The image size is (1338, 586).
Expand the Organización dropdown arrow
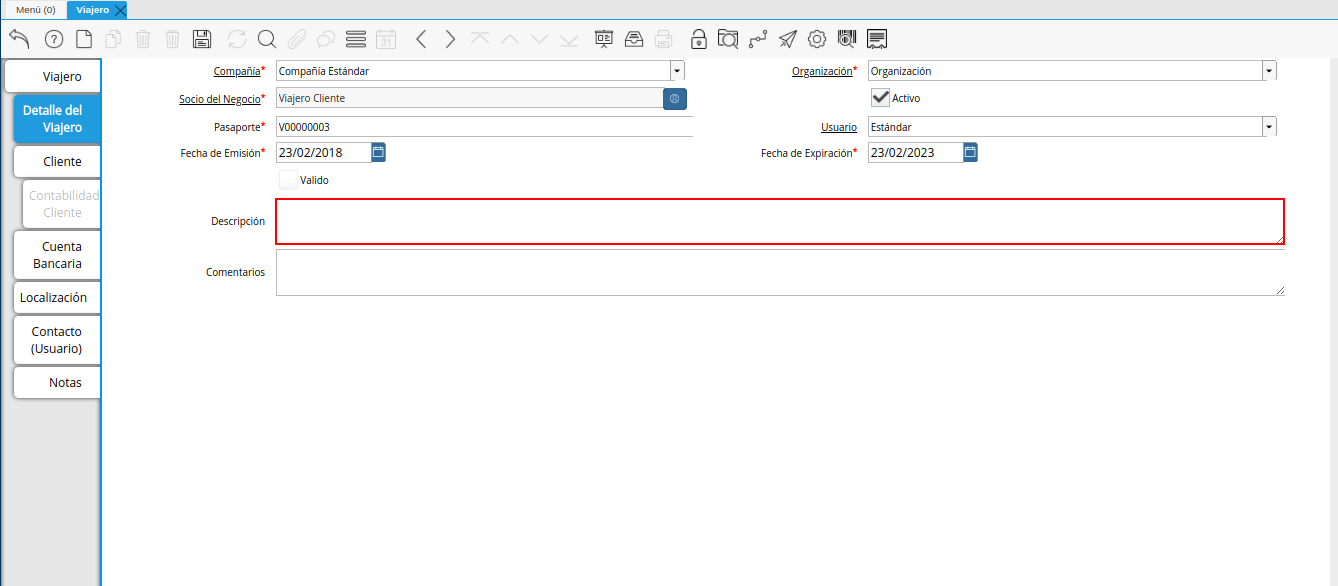pos(1269,71)
